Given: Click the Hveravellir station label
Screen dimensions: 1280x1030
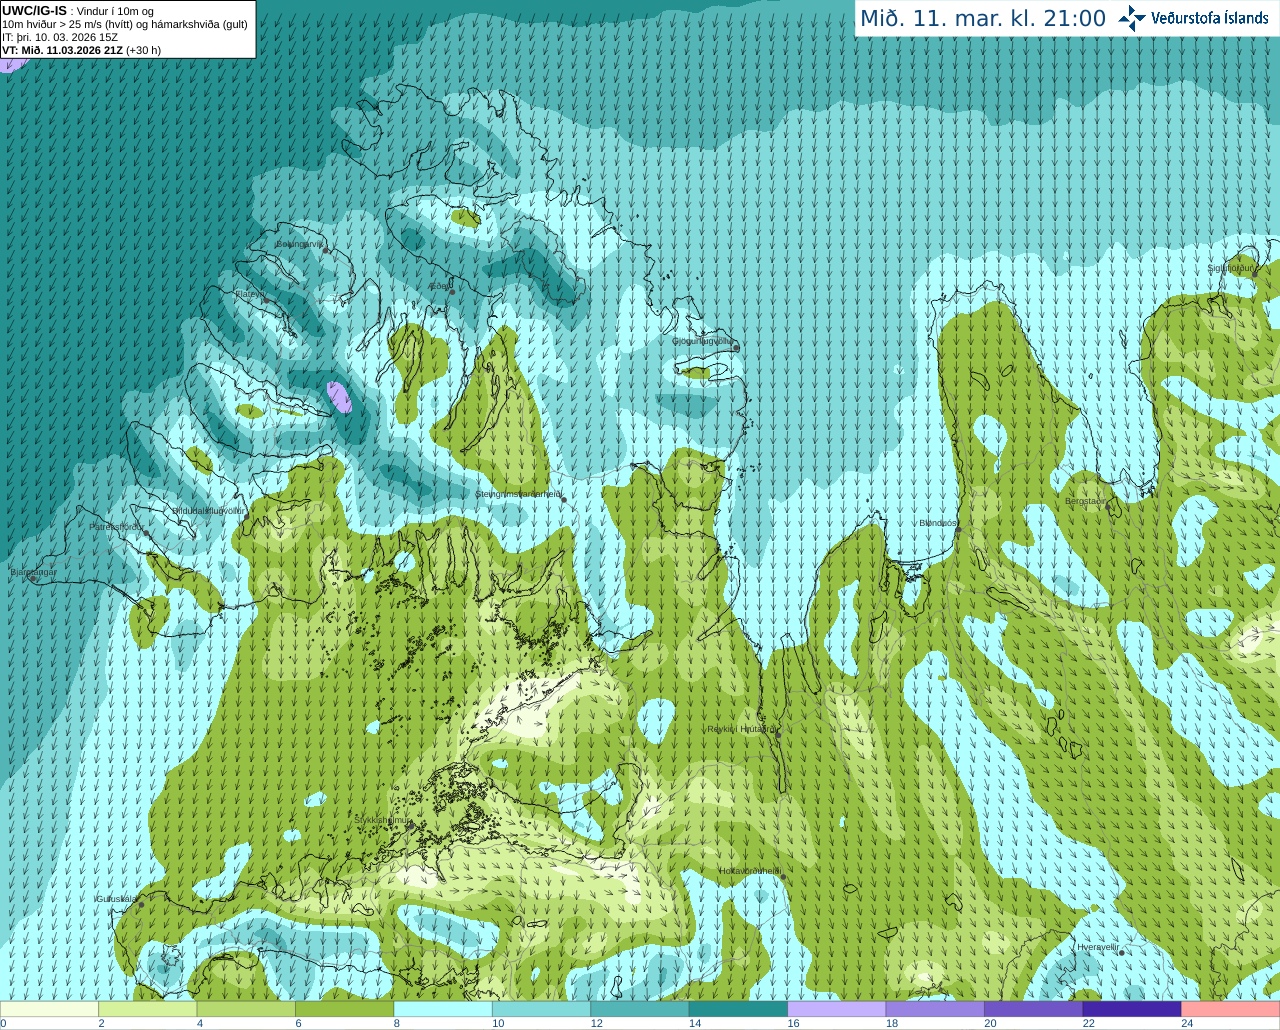Looking at the screenshot, I should [1098, 947].
